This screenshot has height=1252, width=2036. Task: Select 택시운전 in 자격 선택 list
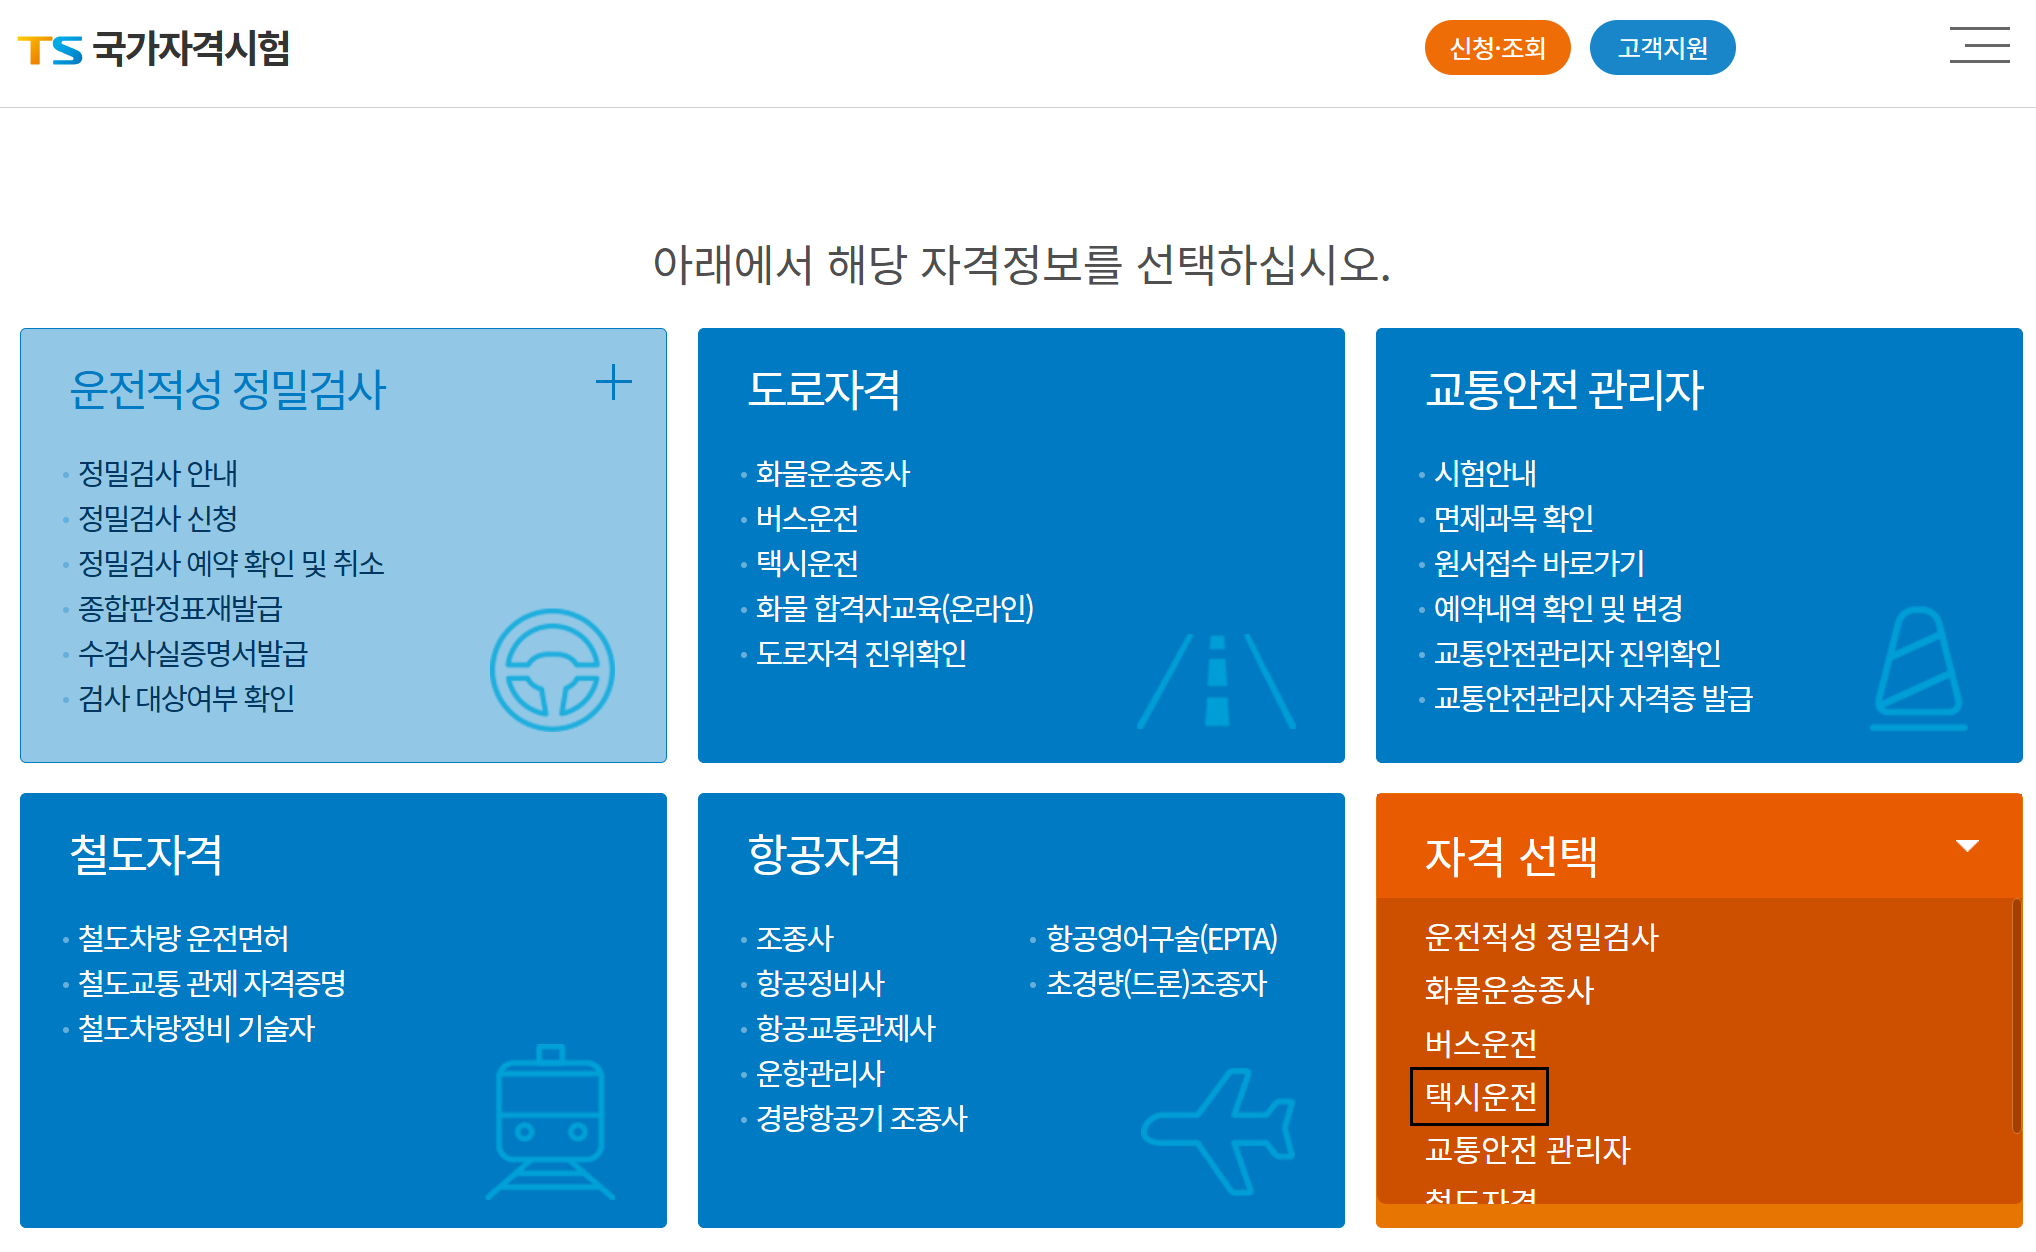coord(1480,1097)
